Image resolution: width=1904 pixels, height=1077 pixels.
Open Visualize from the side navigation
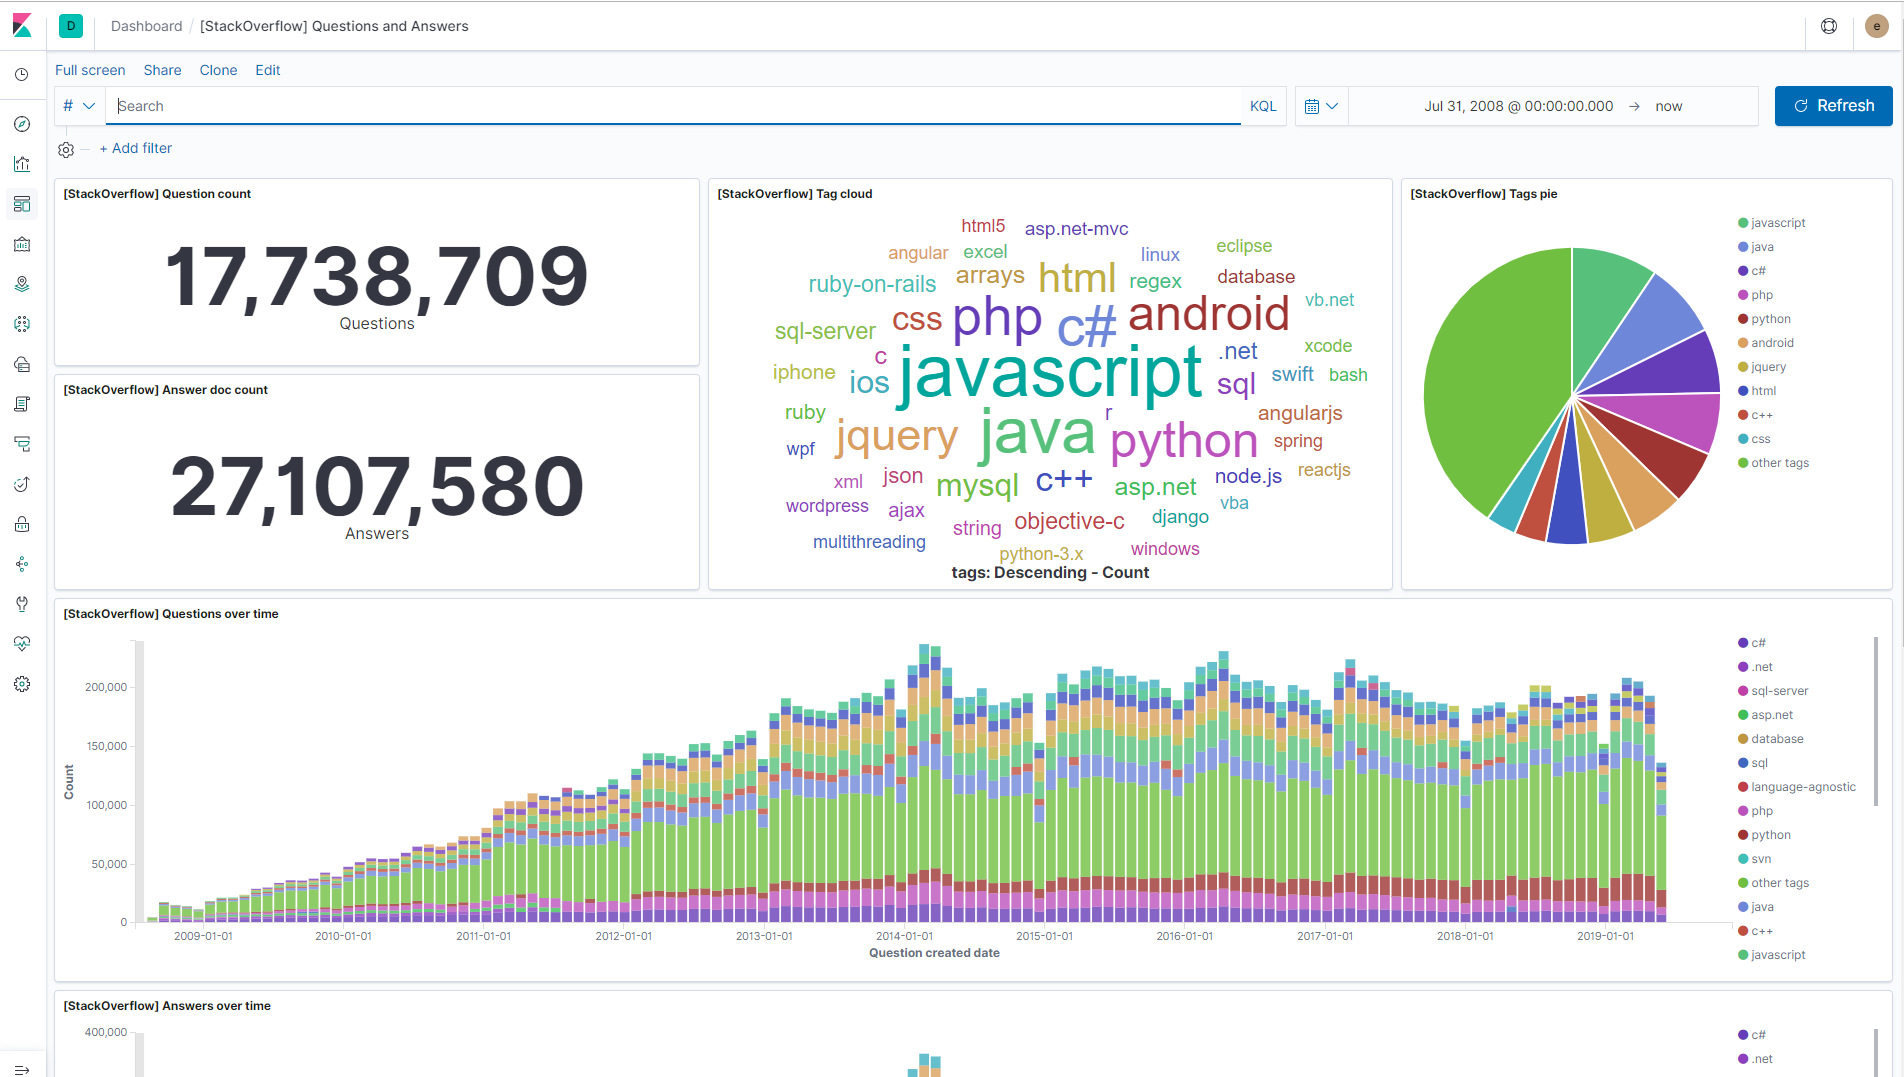(x=22, y=164)
